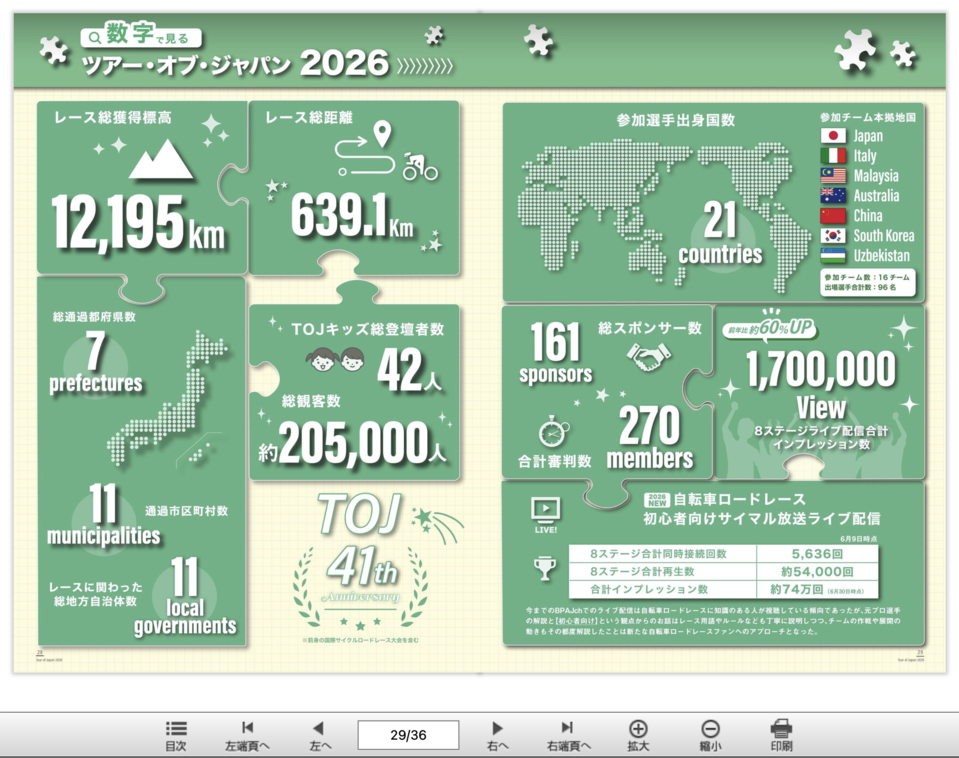Image resolution: width=959 pixels, height=758 pixels.
Task: Click the '161 sponsors' text
Action: coord(555,354)
